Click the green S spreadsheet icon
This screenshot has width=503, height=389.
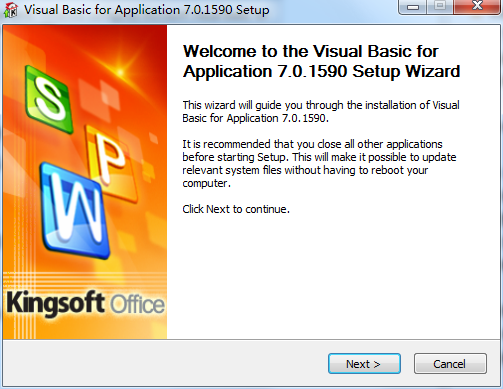point(50,98)
